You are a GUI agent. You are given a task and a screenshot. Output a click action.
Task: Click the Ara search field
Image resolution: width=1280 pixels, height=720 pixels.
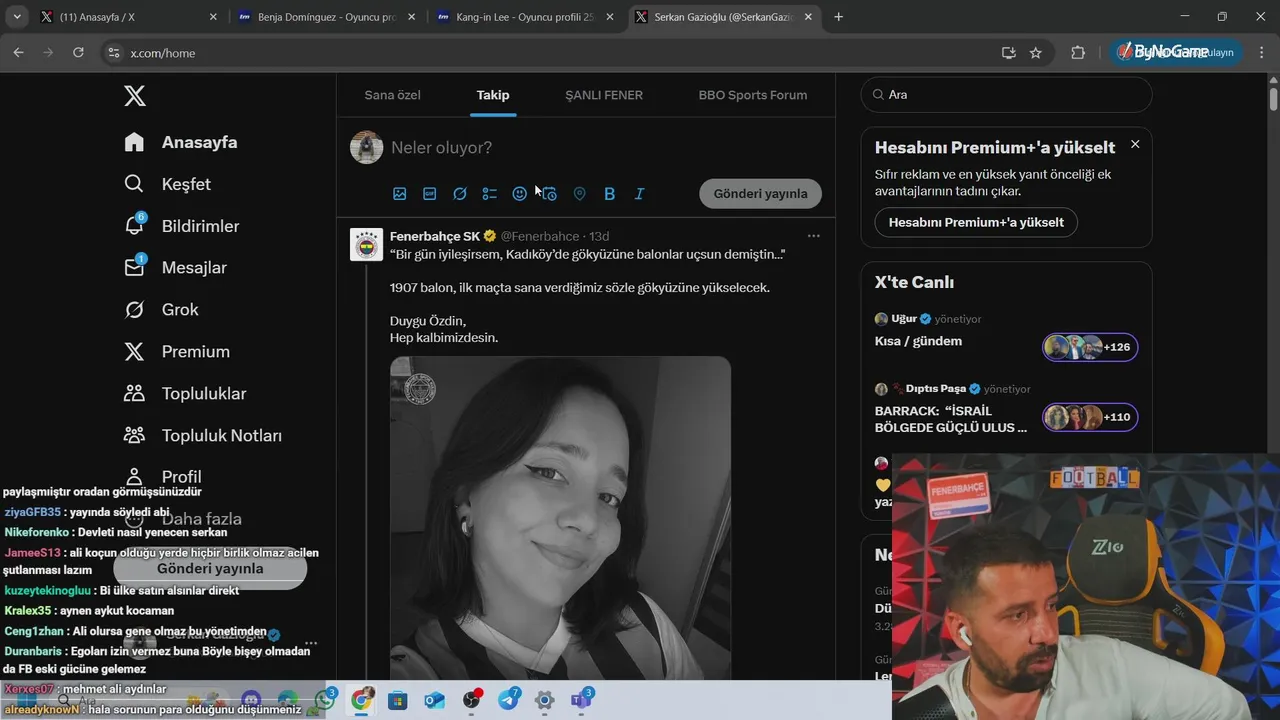tap(1006, 94)
